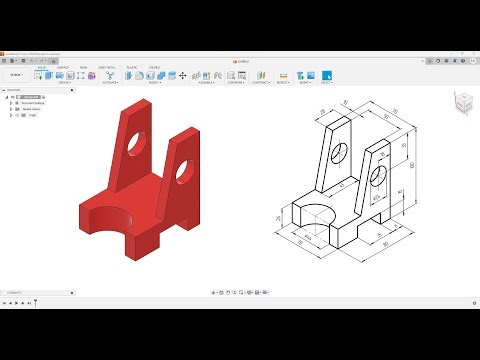Switch to the Plastic tab
The width and height of the screenshot is (480, 360).
pos(132,67)
